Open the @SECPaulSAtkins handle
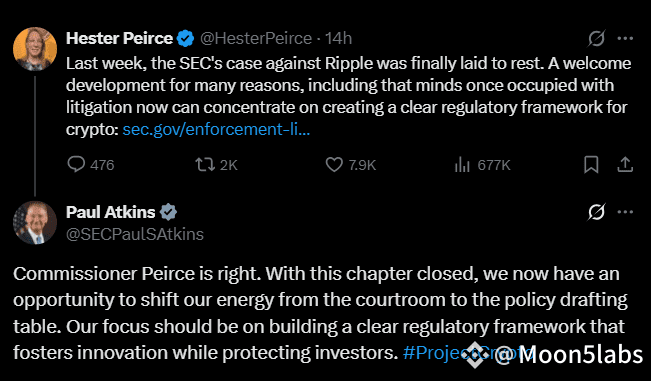This screenshot has height=381, width=651. [135, 234]
